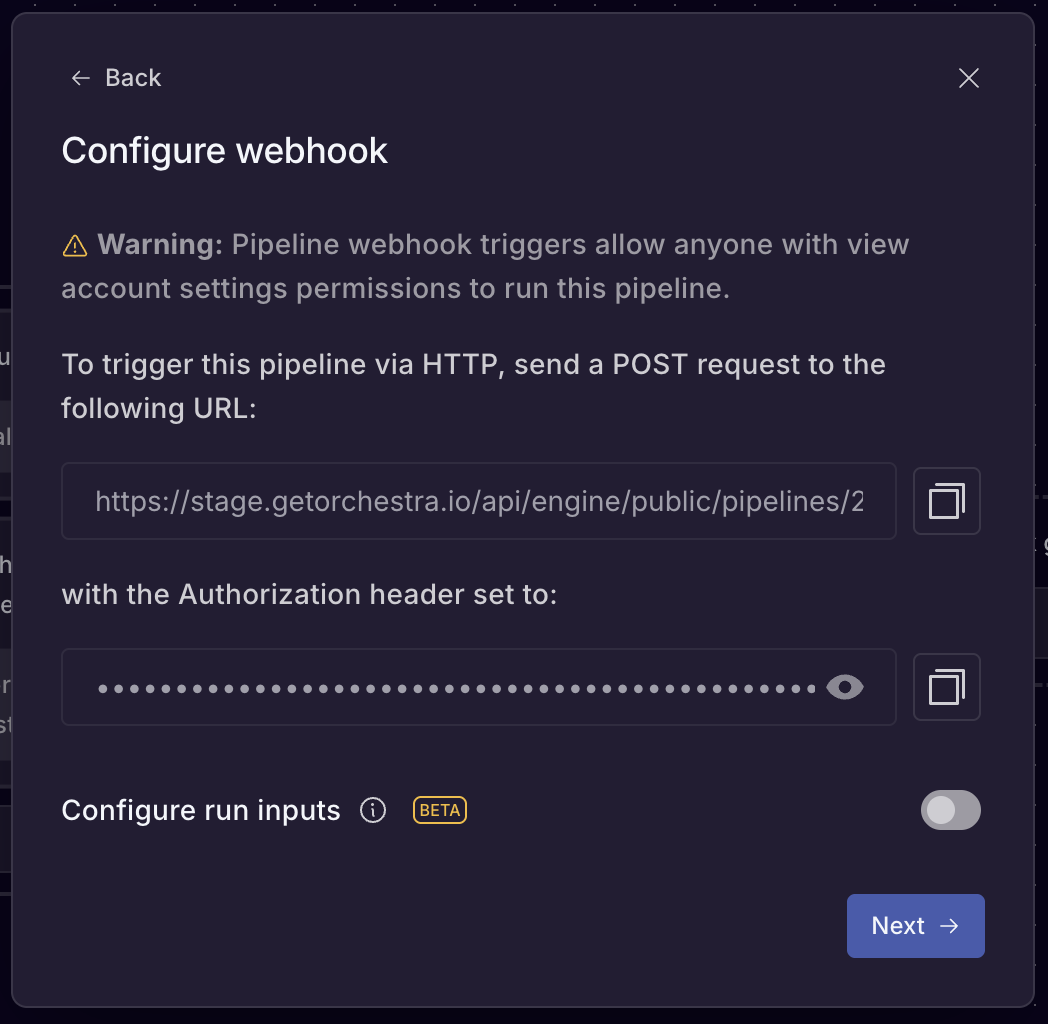Hide the Authorization token with the eye toggle
The width and height of the screenshot is (1048, 1024).
(x=846, y=687)
